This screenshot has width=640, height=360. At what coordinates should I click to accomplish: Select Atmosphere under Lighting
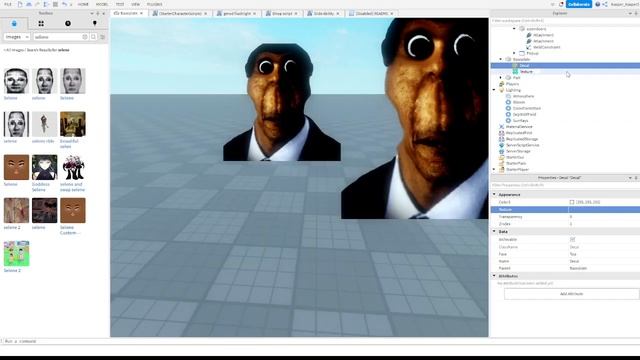523,96
